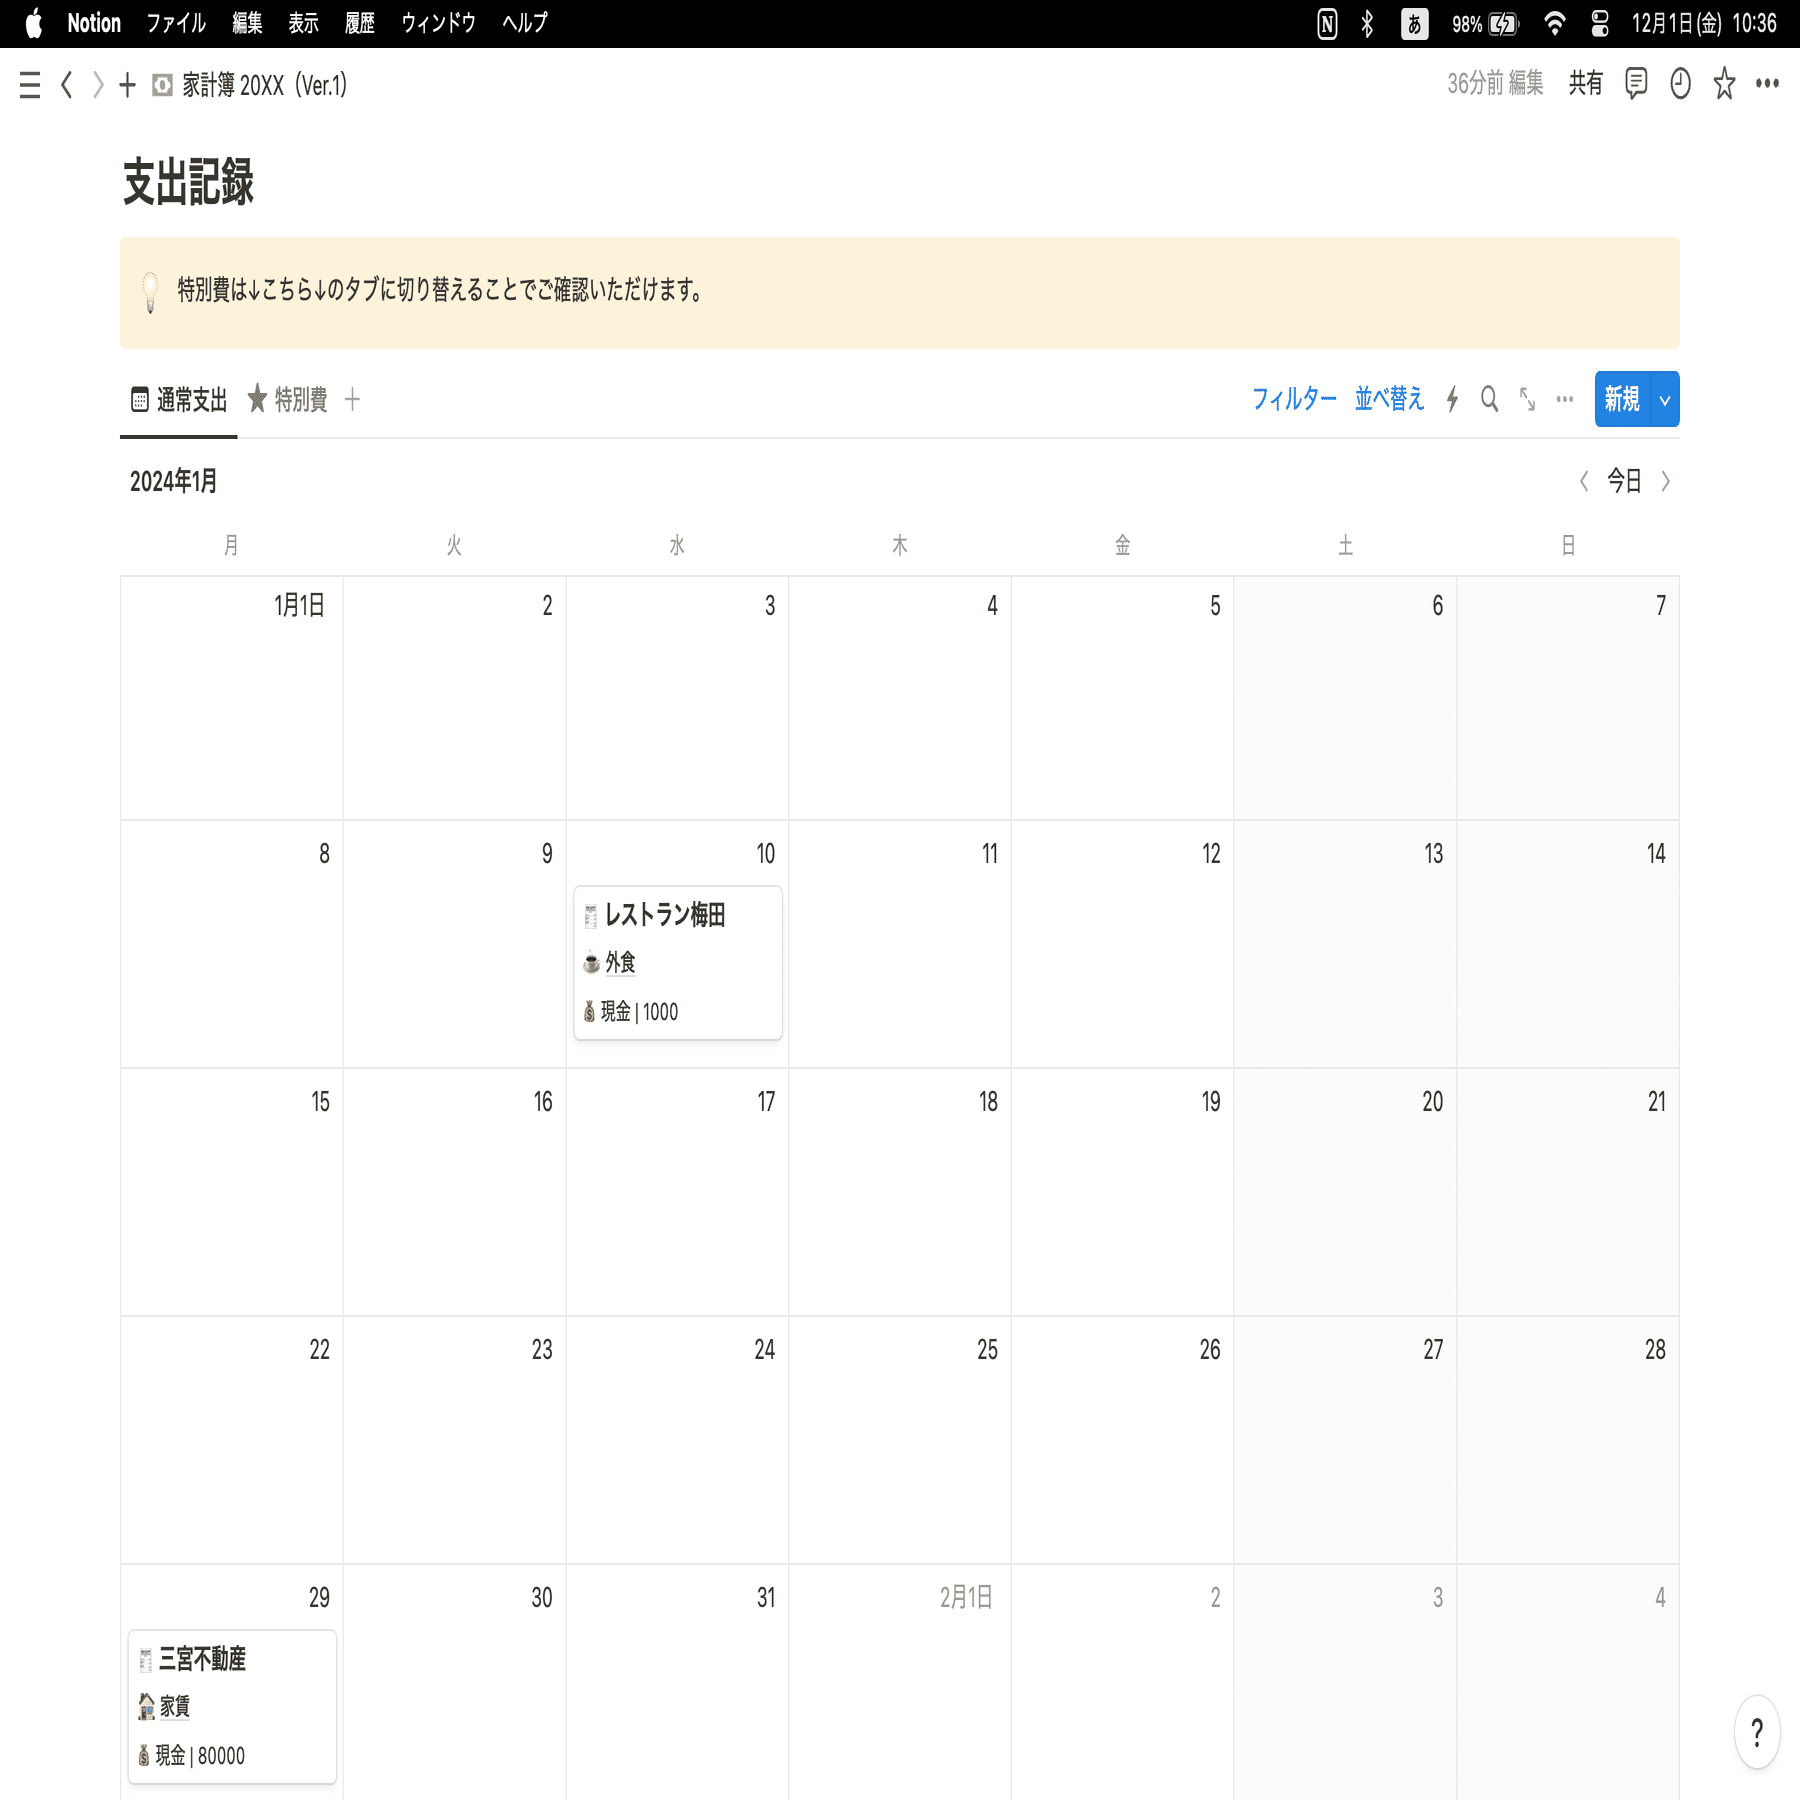The image size is (1800, 1800).
Task: Click the 共有 share button
Action: point(1585,83)
